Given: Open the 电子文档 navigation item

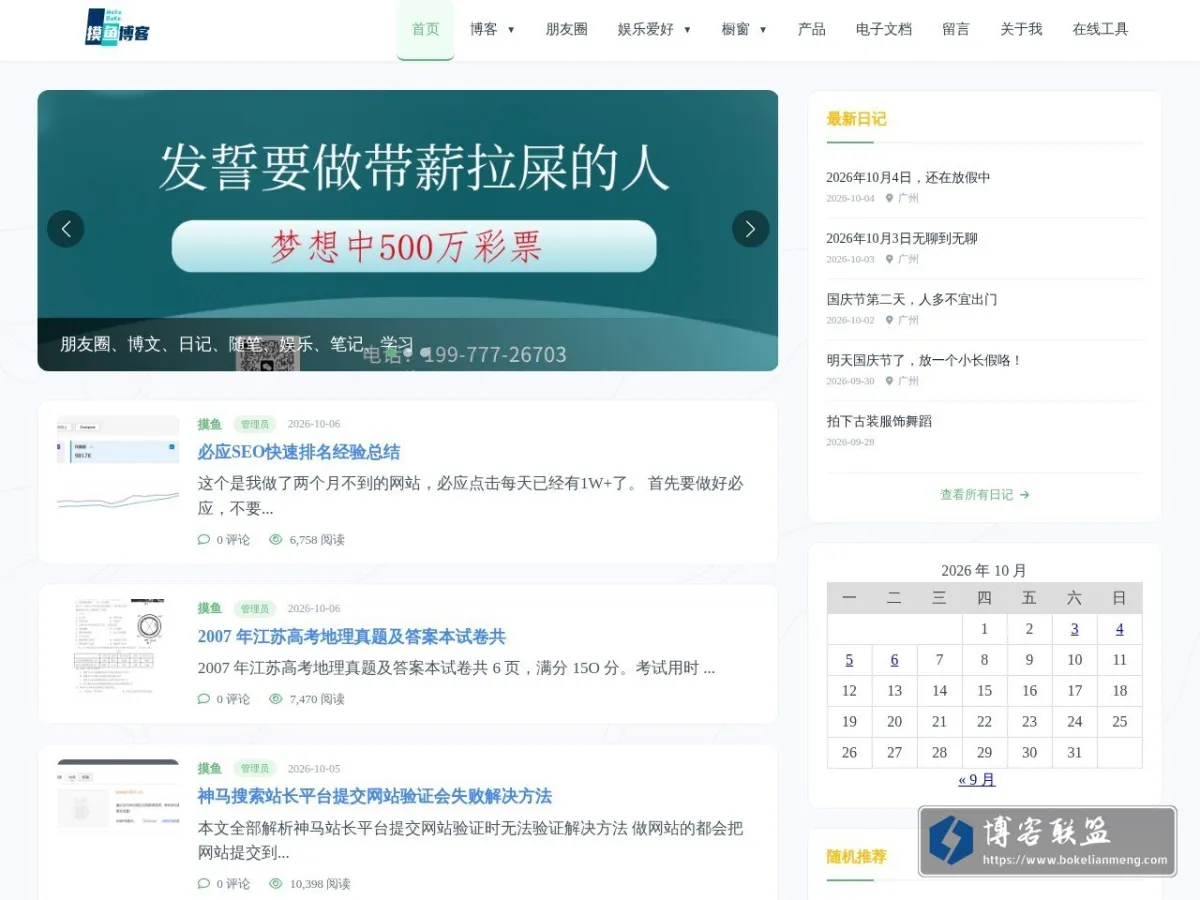Looking at the screenshot, I should [x=884, y=30].
